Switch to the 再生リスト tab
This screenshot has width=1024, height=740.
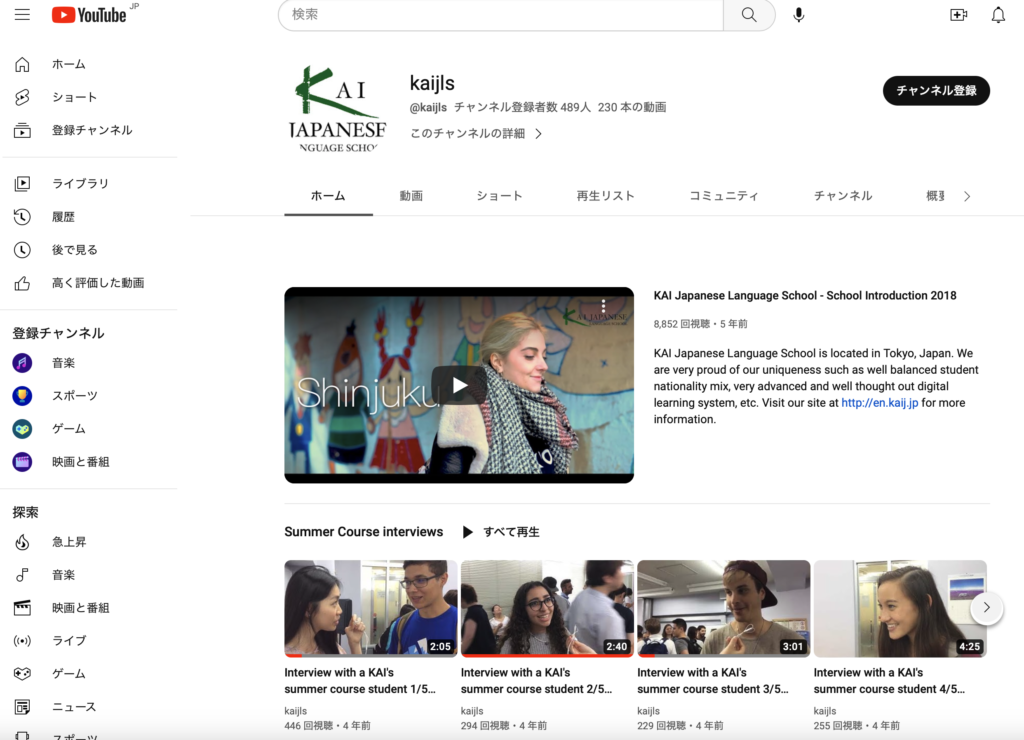[x=605, y=196]
